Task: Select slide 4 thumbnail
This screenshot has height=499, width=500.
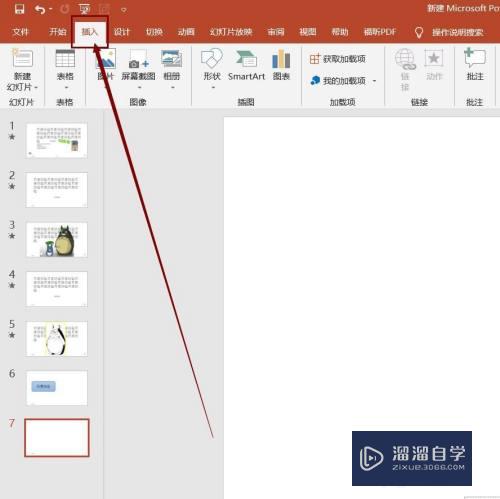Action: click(x=57, y=289)
